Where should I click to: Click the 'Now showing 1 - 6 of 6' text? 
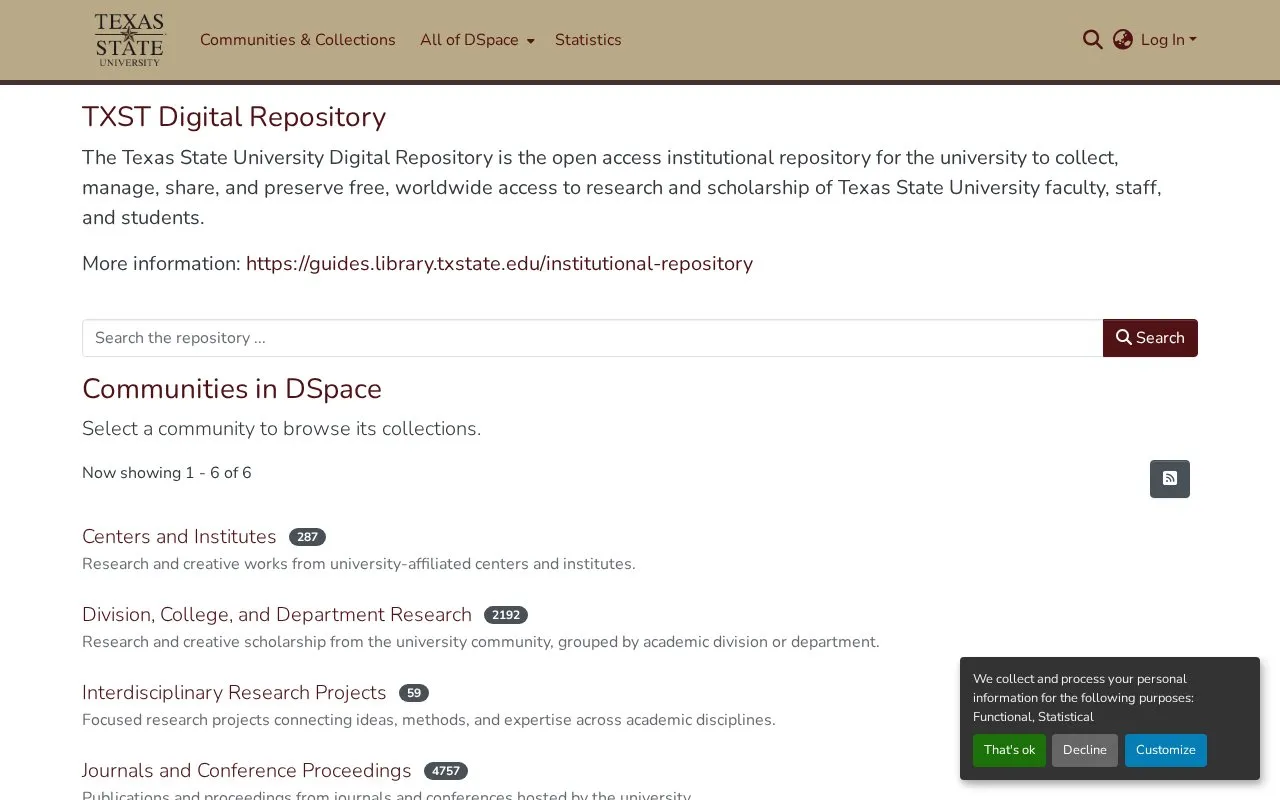167,473
